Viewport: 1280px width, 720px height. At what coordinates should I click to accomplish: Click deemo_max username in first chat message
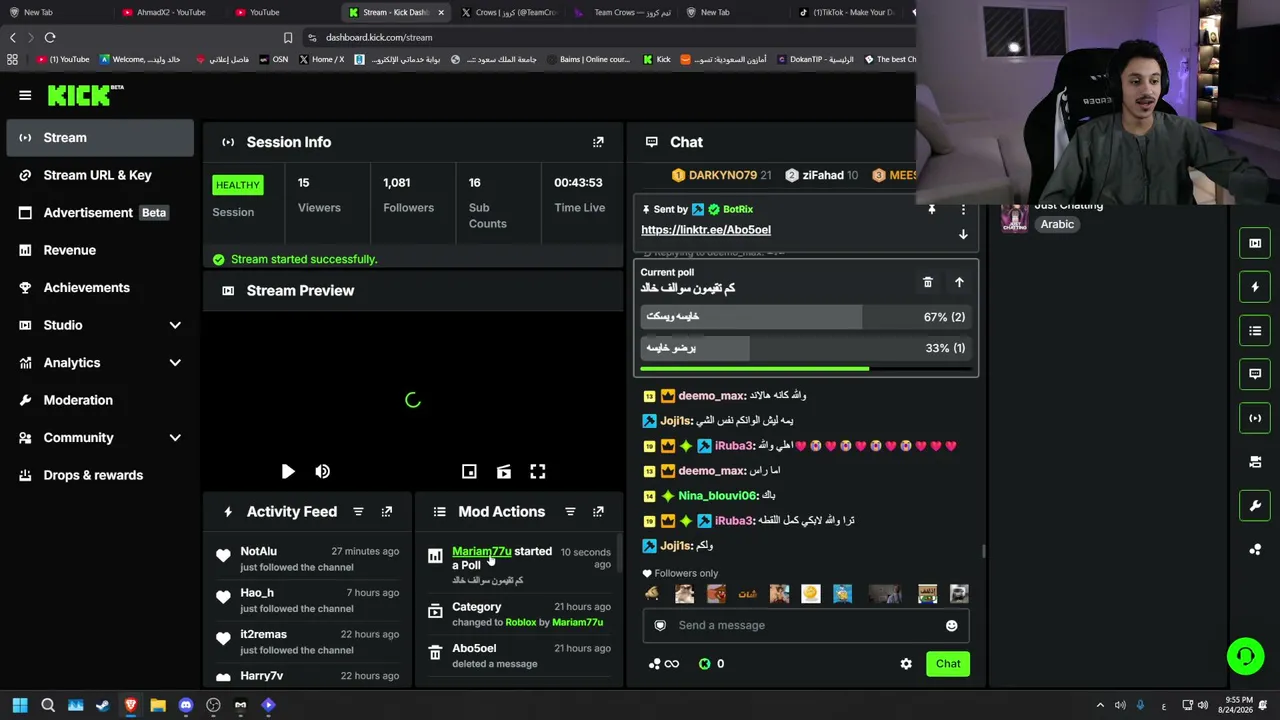click(x=712, y=396)
